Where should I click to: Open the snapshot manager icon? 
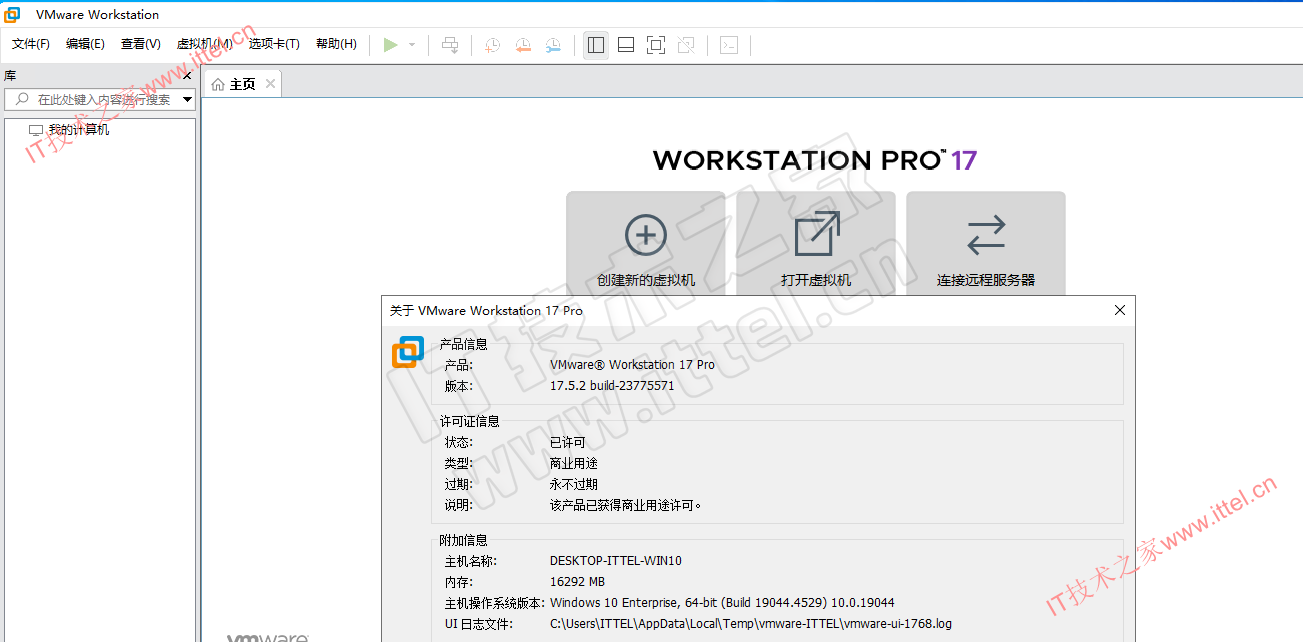pos(553,44)
